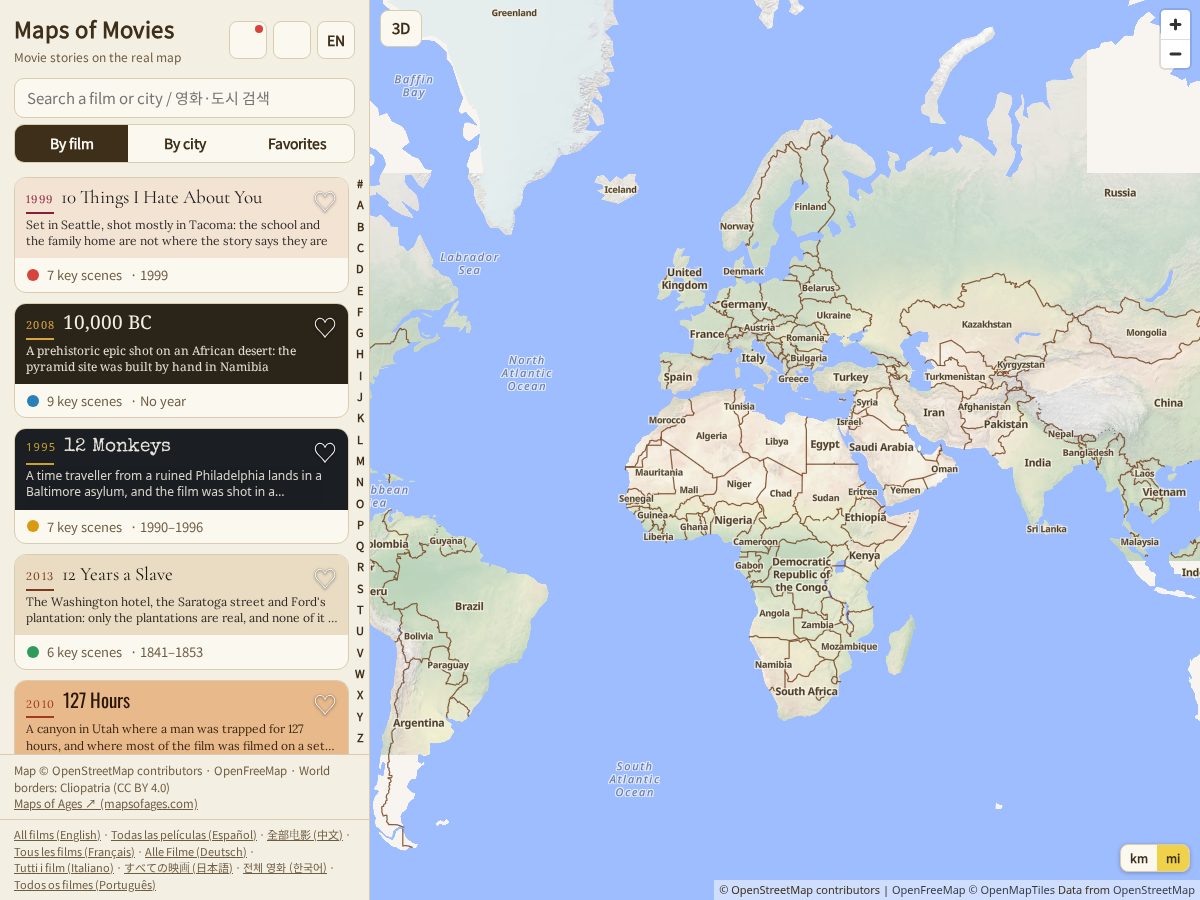Open Todos os filmes (Português) link

[x=85, y=885]
